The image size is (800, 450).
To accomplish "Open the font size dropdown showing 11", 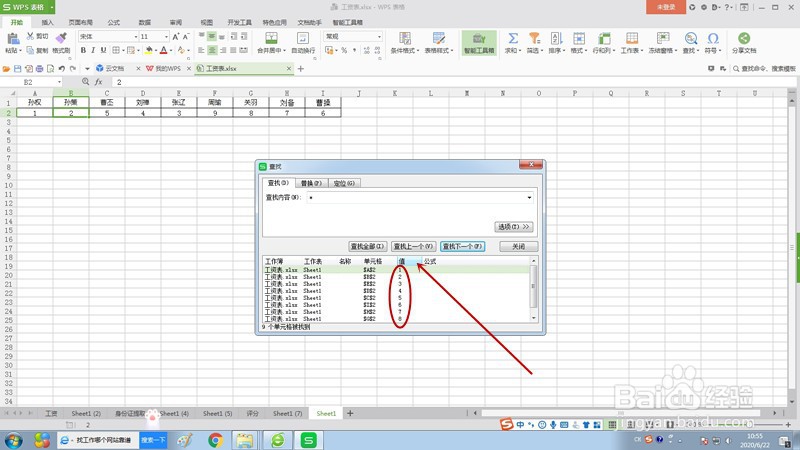I will 166,37.
